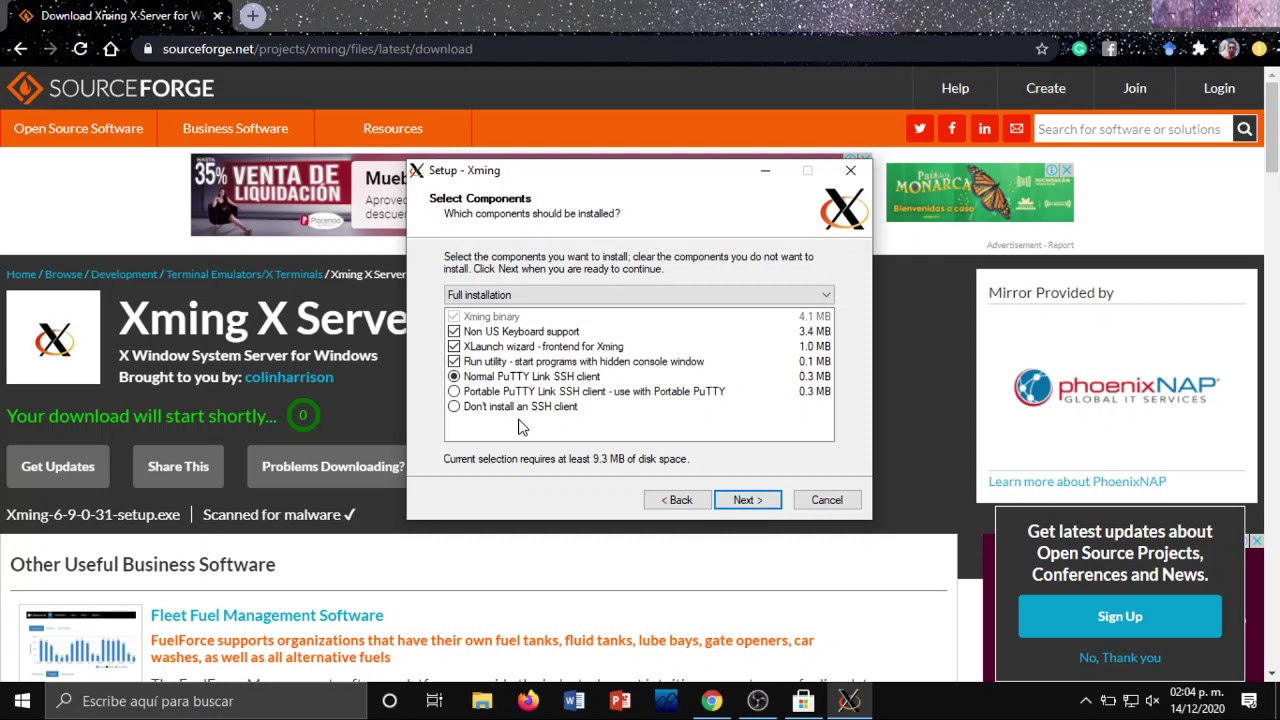
Task: Open SourceForge email newsletter icon
Action: pos(1016,128)
